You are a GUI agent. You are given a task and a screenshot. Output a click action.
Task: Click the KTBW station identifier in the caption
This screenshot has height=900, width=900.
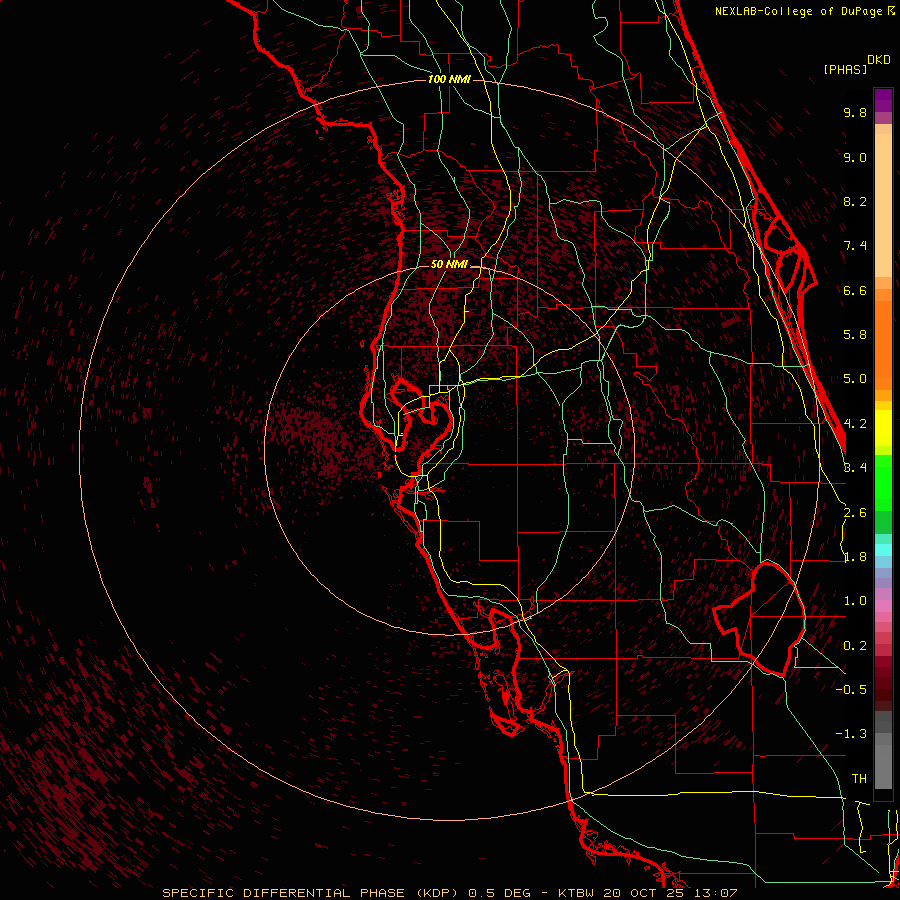click(577, 893)
